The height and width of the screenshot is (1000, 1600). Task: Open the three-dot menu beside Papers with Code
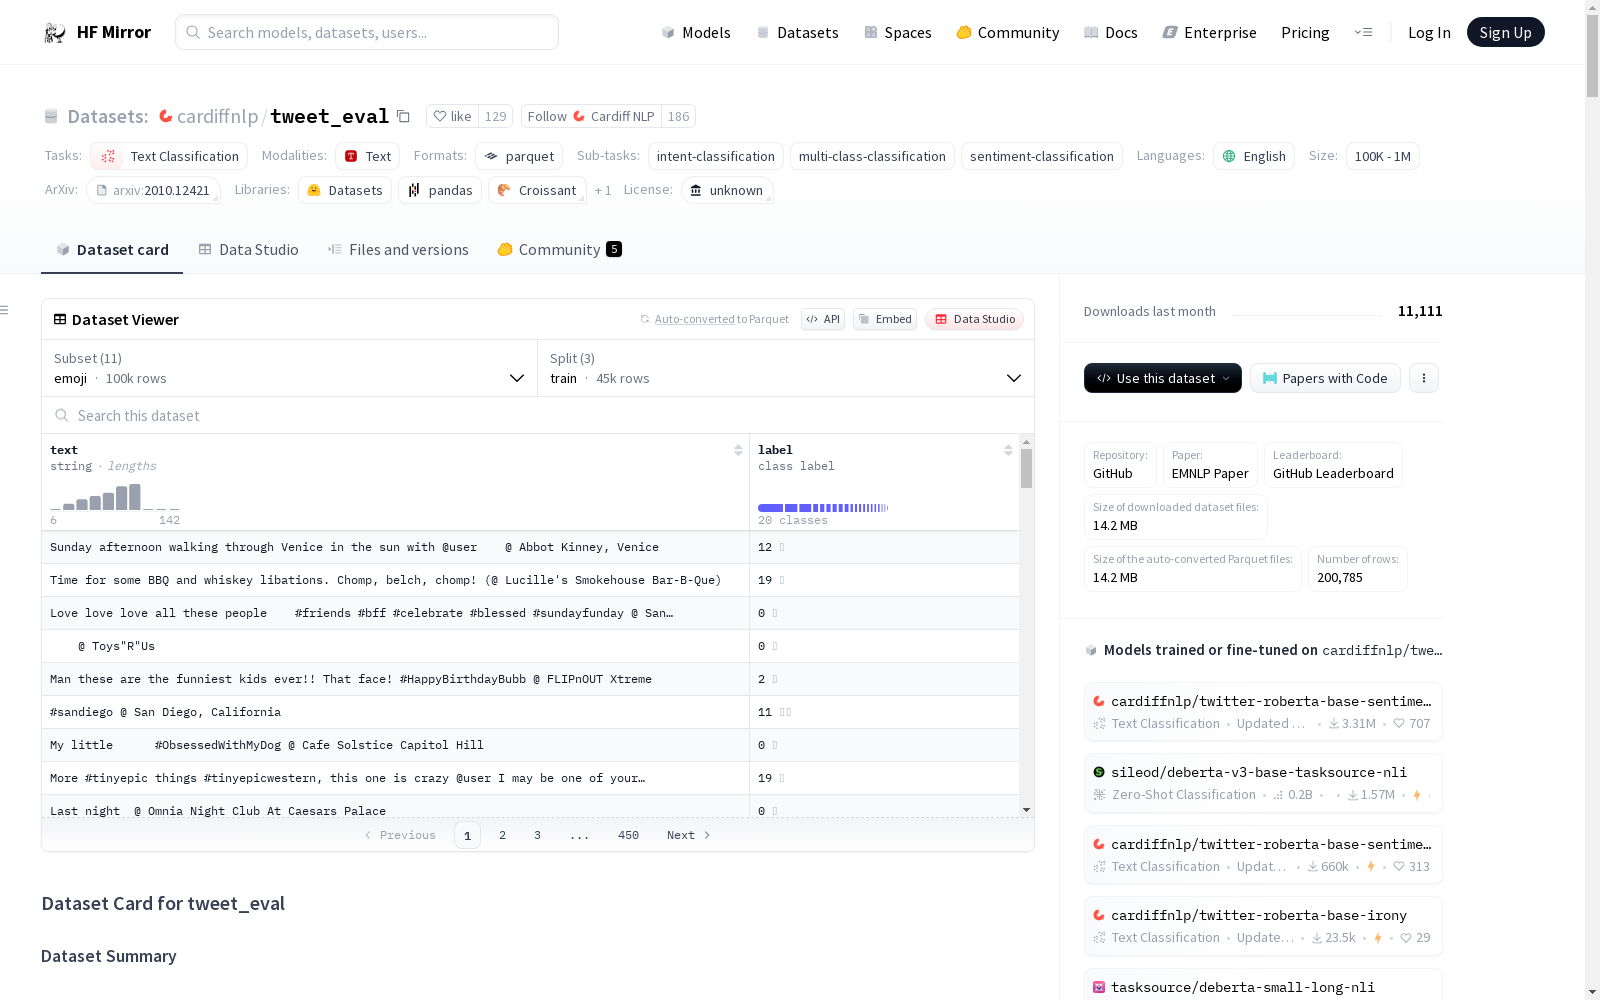(x=1424, y=378)
